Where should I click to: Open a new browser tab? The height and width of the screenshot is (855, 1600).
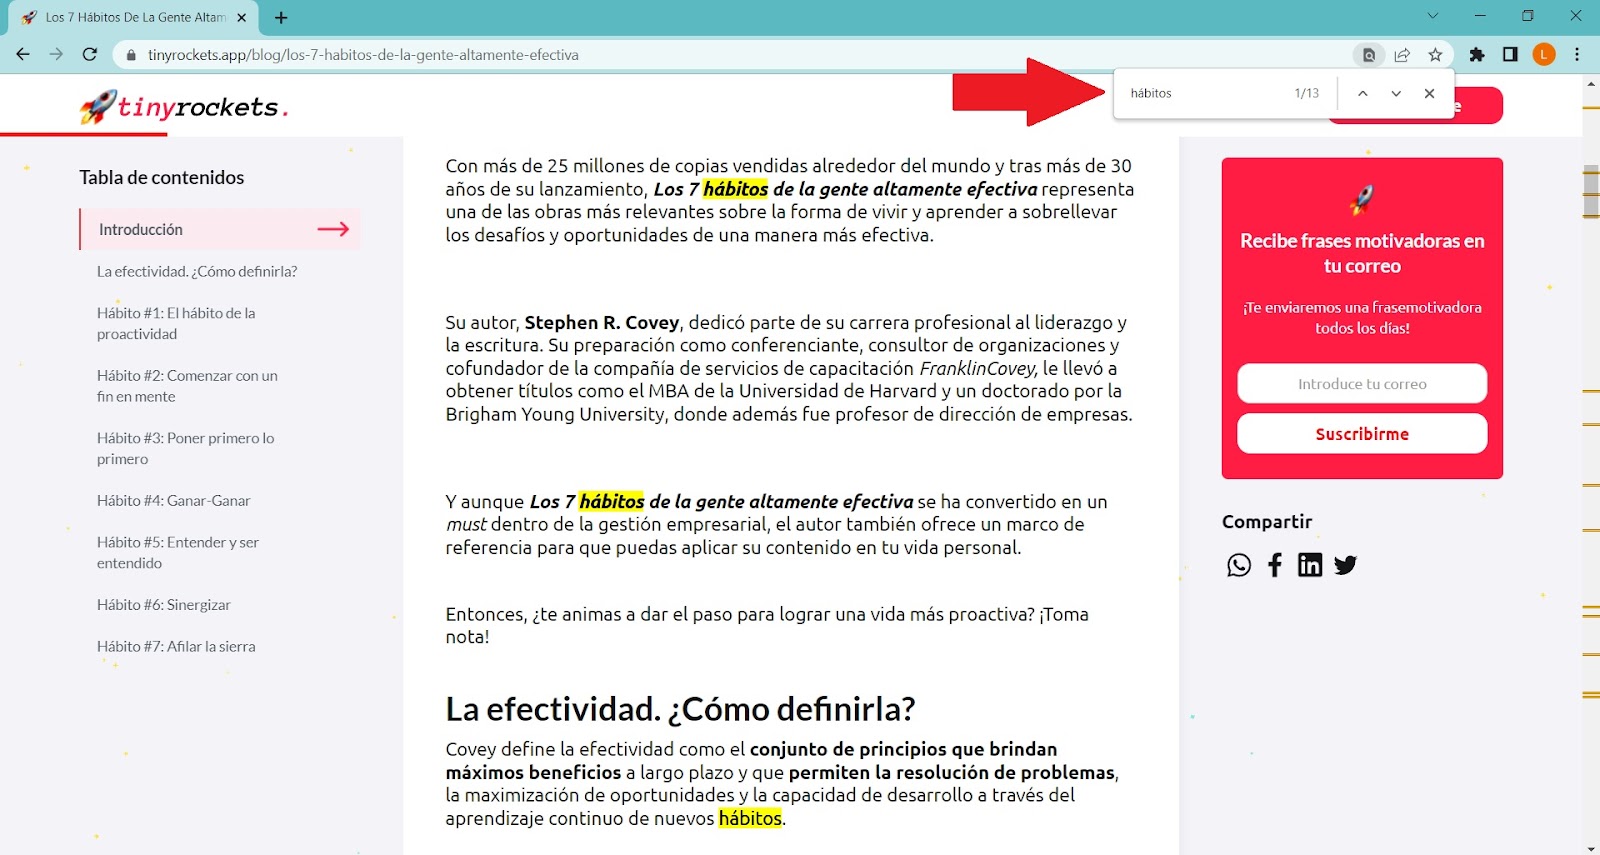281,18
